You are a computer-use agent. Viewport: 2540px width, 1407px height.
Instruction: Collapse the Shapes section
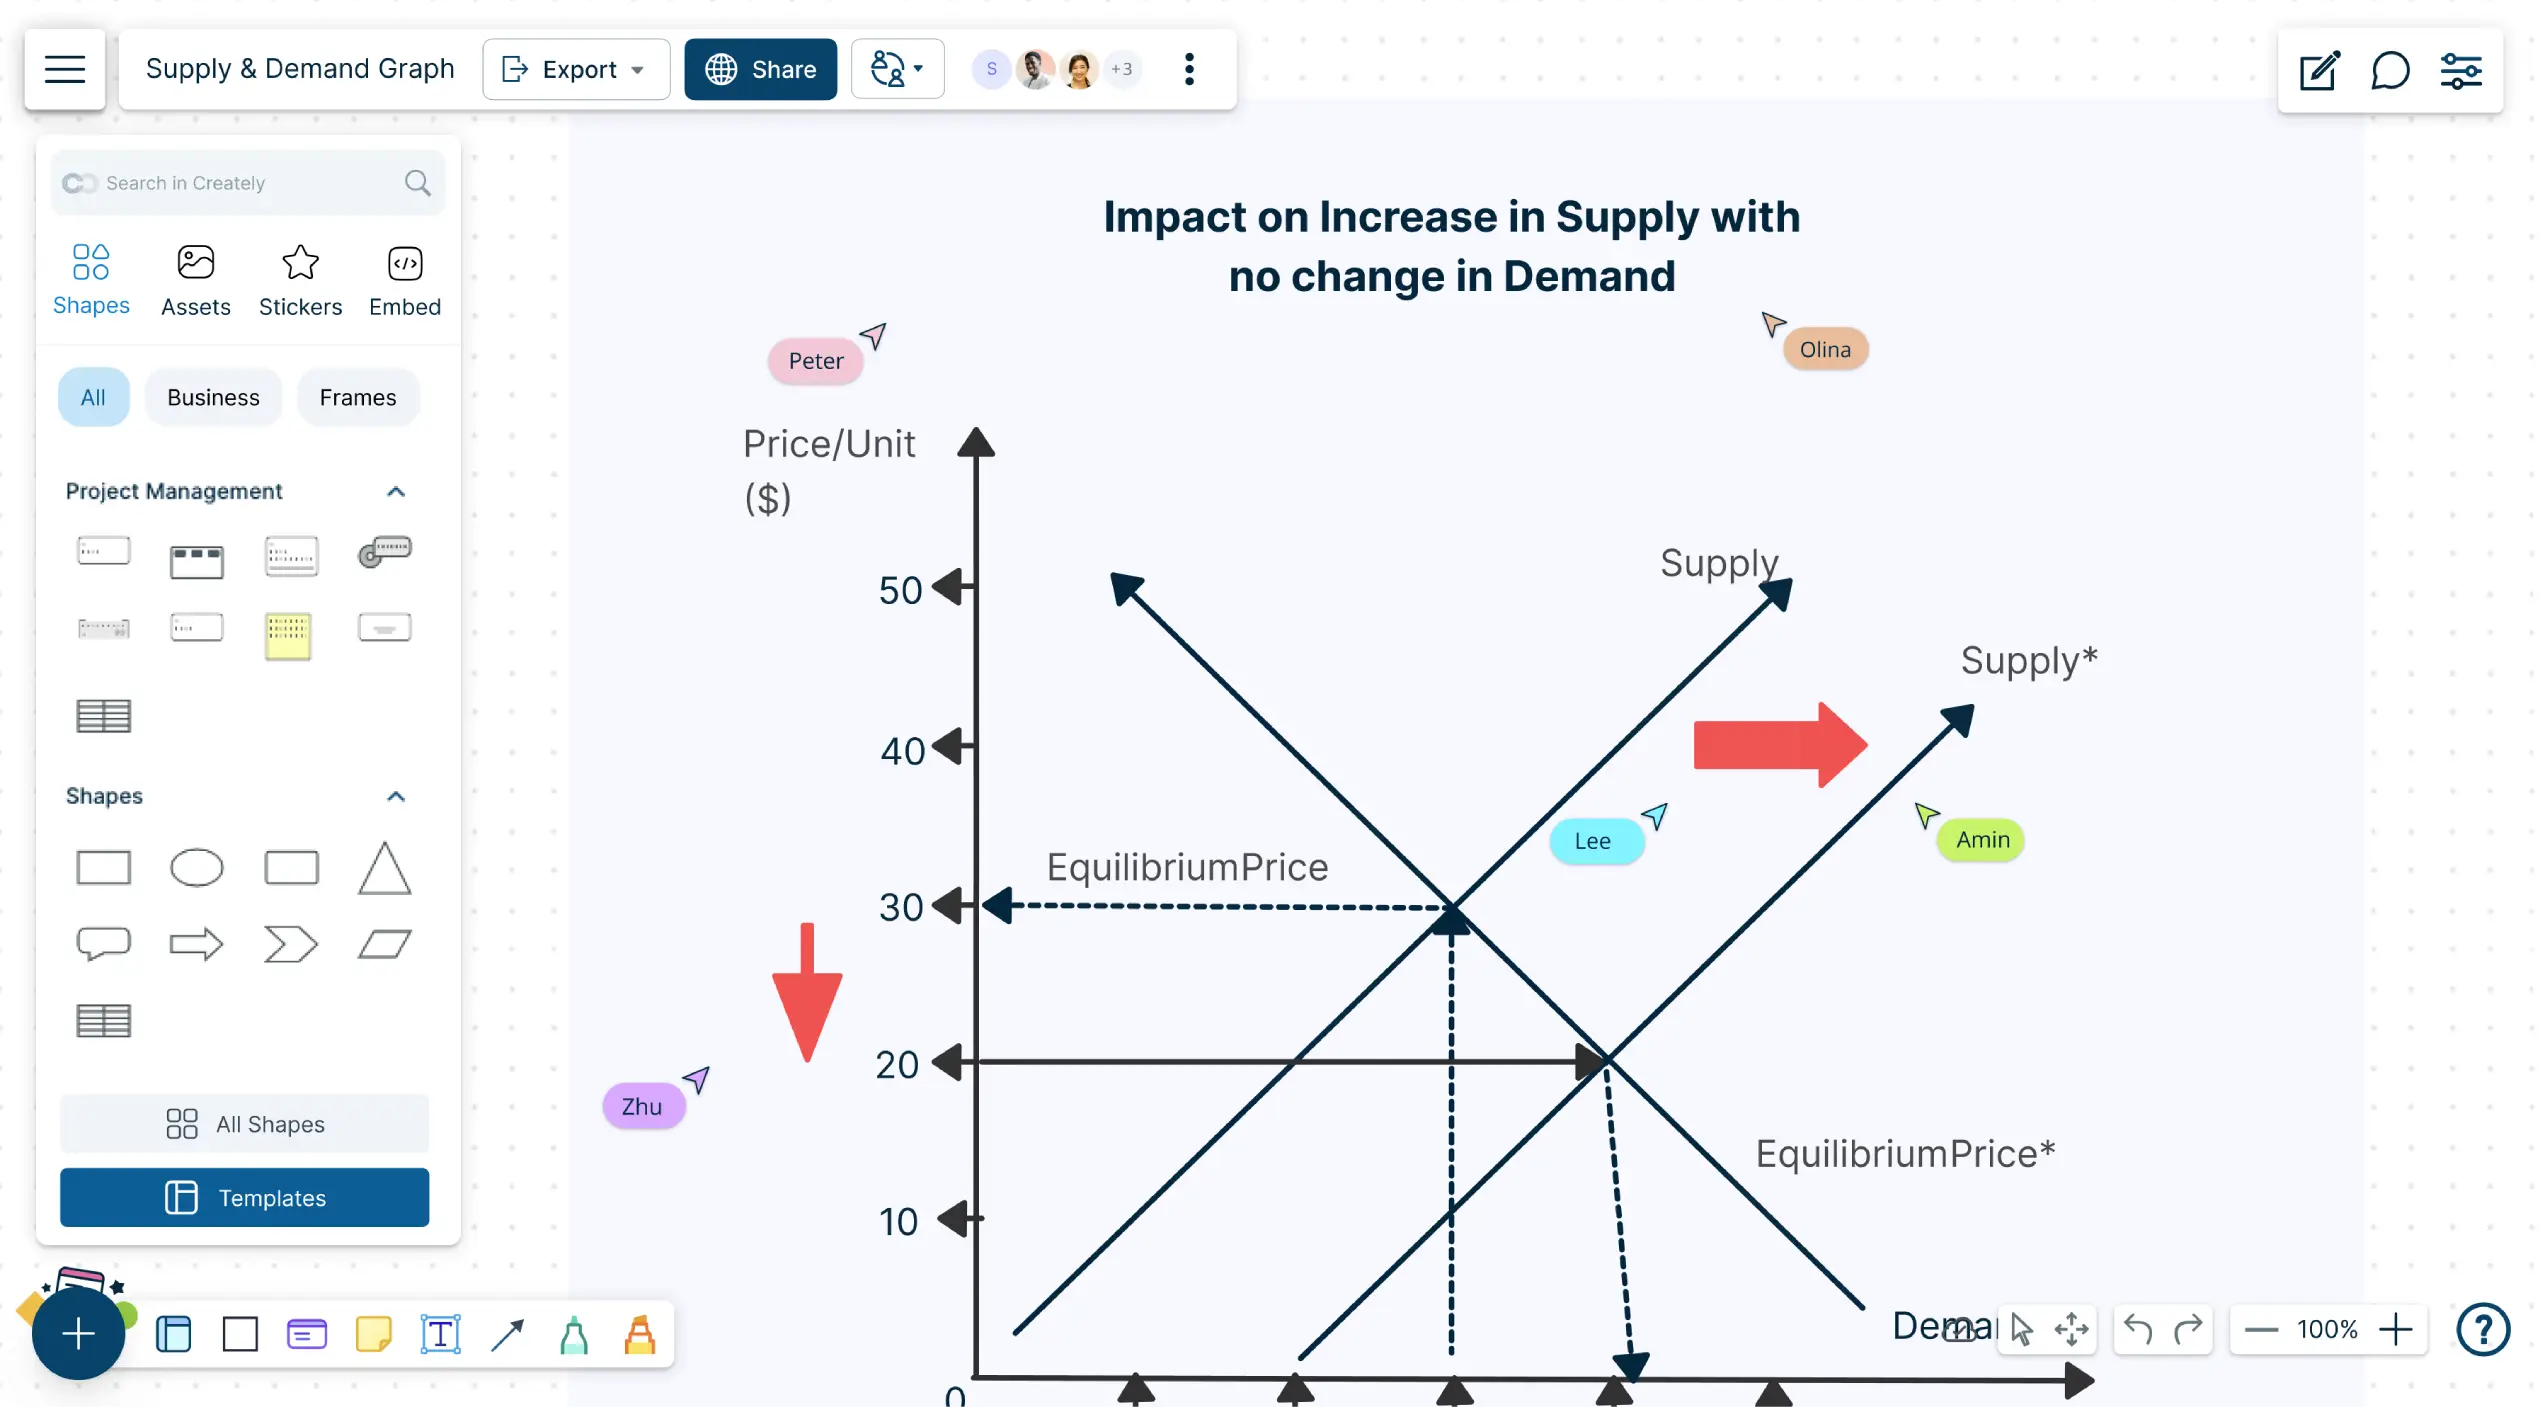click(x=395, y=795)
